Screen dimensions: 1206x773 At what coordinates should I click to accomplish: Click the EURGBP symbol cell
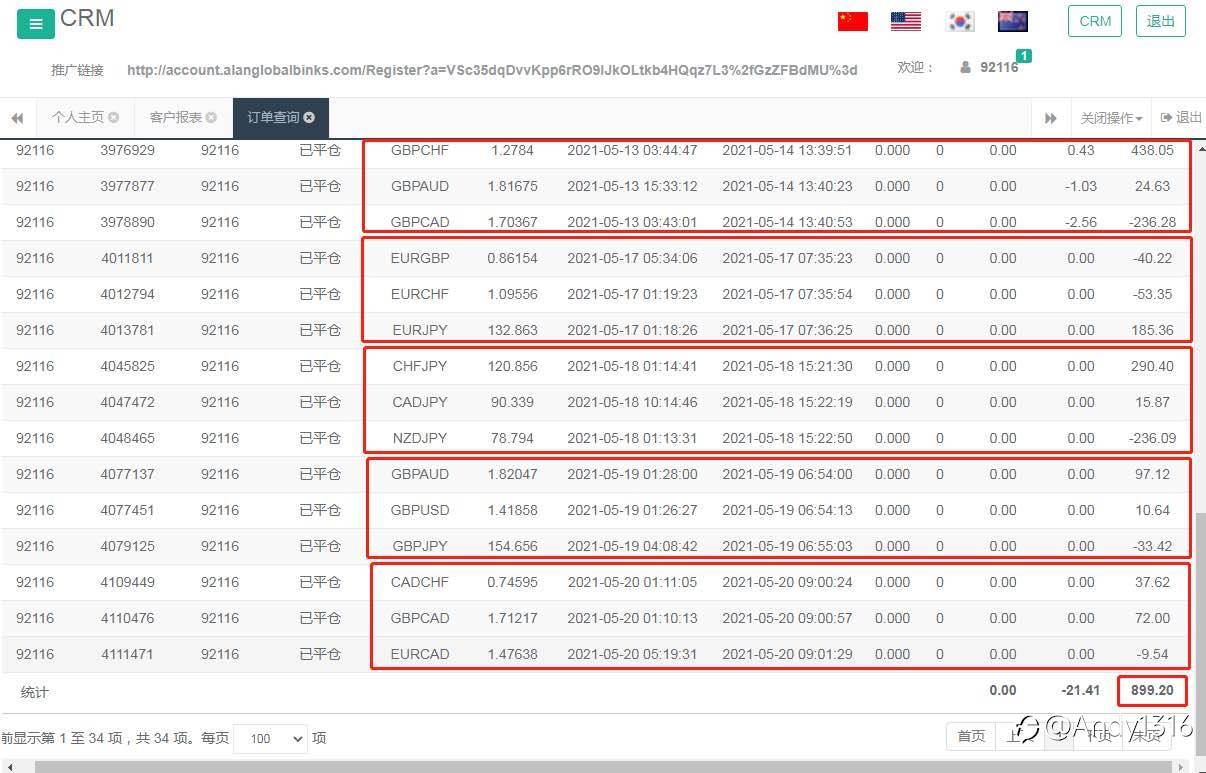(x=420, y=259)
